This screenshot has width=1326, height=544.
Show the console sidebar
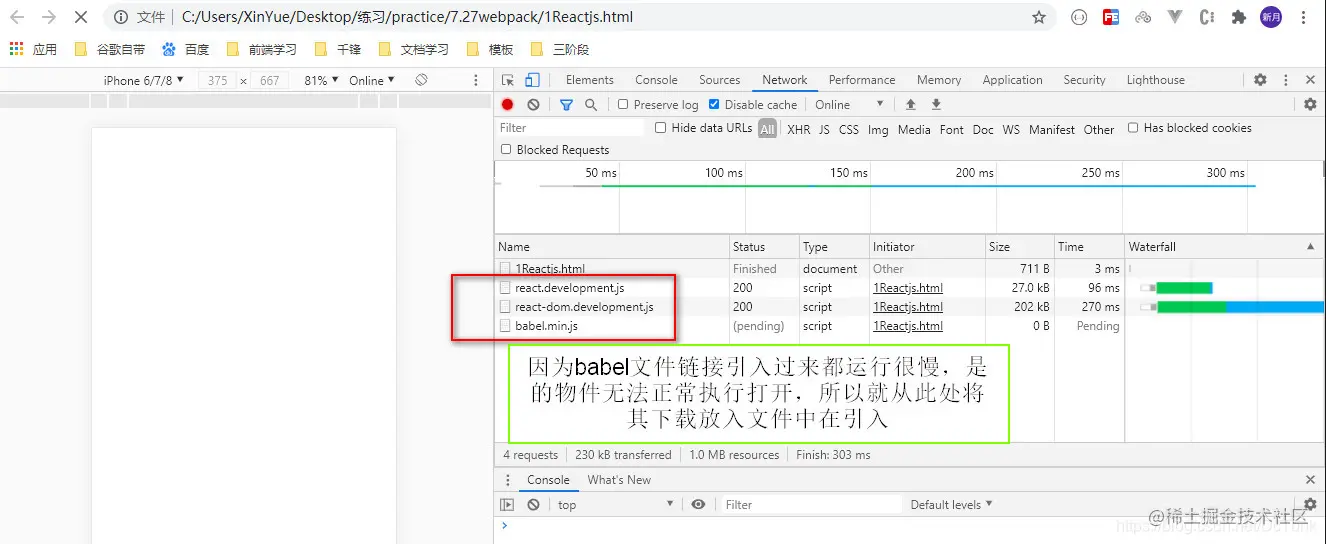pos(508,505)
